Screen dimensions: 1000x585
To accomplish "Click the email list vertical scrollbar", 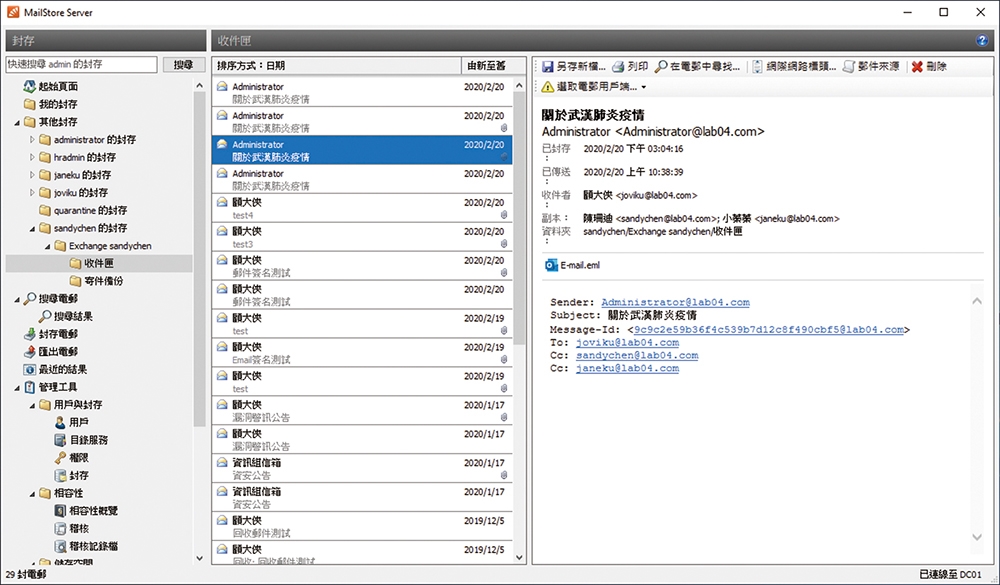I will pos(519,217).
